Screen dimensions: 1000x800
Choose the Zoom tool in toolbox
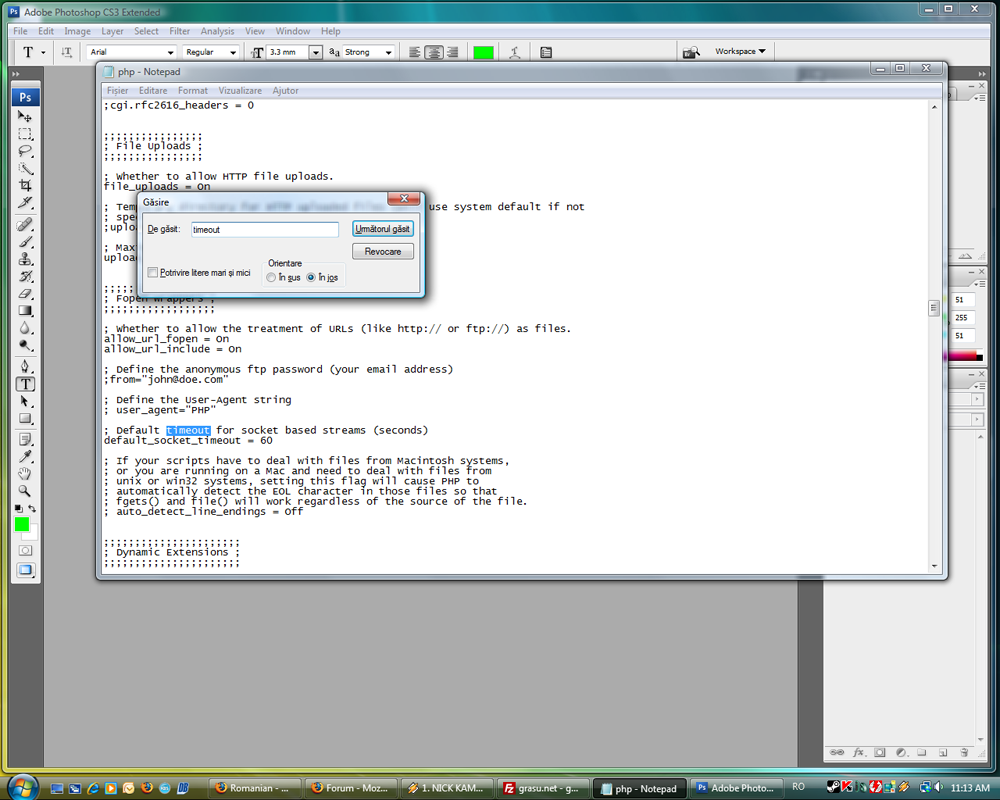click(25, 491)
